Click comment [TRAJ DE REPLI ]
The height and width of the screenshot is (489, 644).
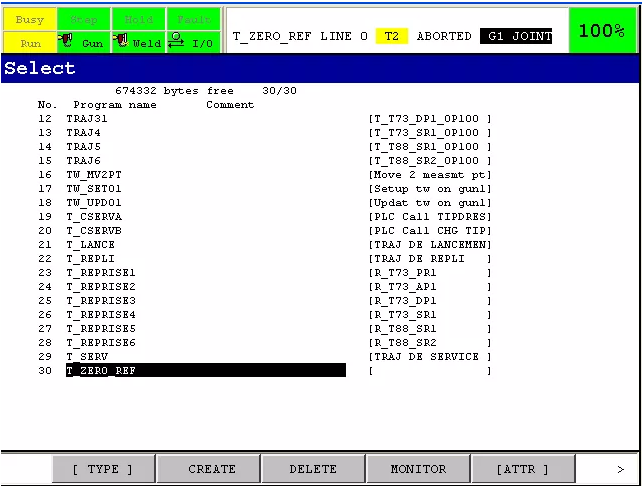(430, 259)
